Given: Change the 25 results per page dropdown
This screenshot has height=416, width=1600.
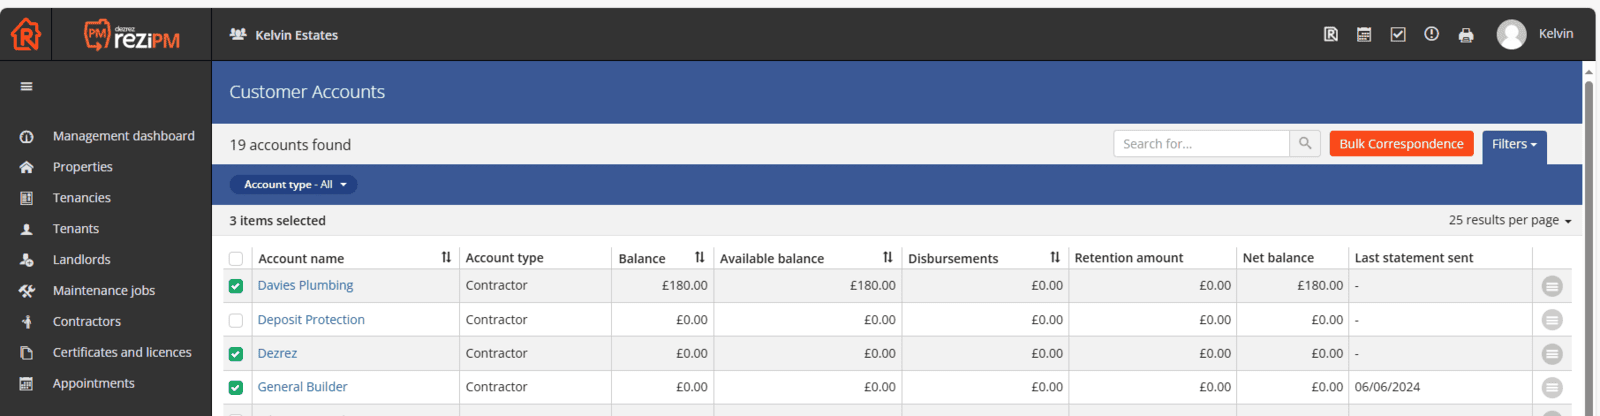Looking at the screenshot, I should coord(1510,220).
